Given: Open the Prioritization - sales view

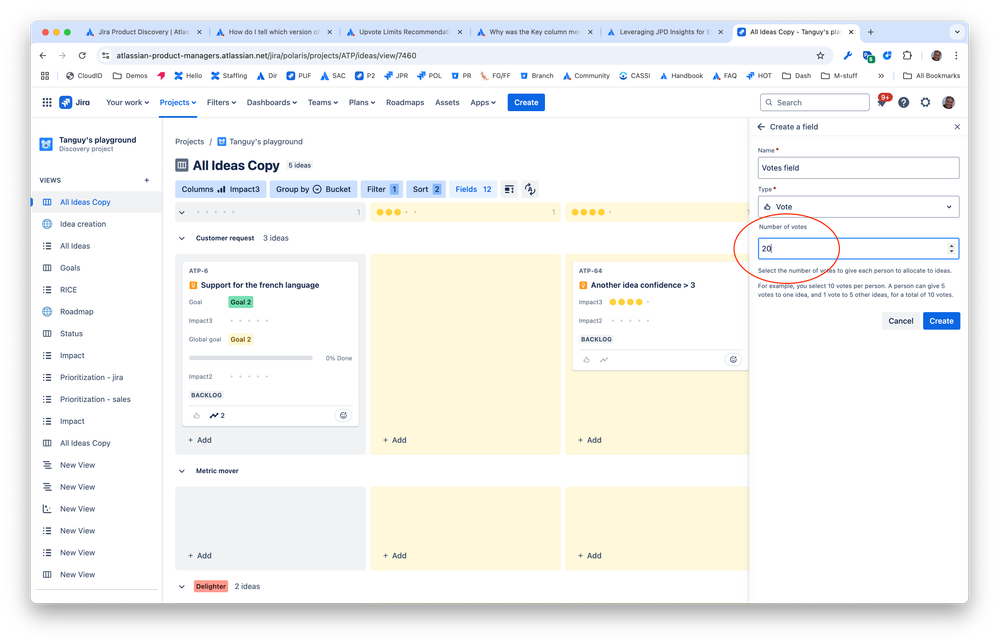Looking at the screenshot, I should [95, 399].
